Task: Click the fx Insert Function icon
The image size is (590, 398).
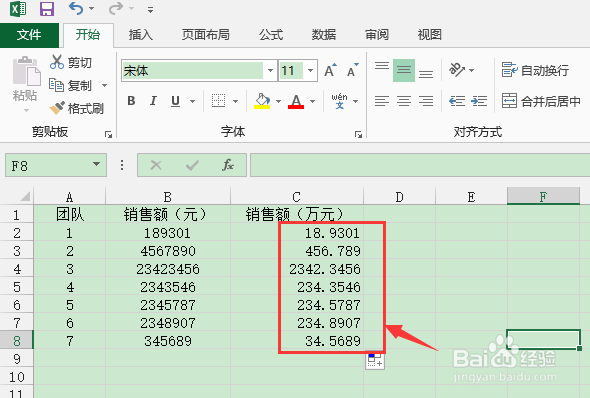Action: pyautogui.click(x=228, y=165)
